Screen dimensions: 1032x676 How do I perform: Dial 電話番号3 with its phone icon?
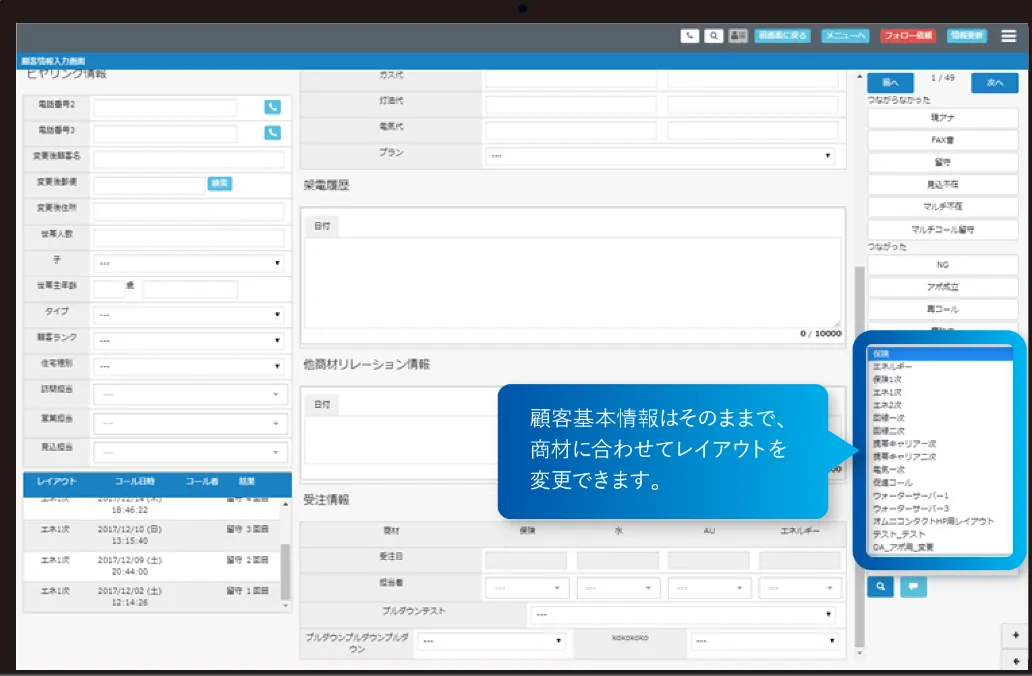pos(272,132)
